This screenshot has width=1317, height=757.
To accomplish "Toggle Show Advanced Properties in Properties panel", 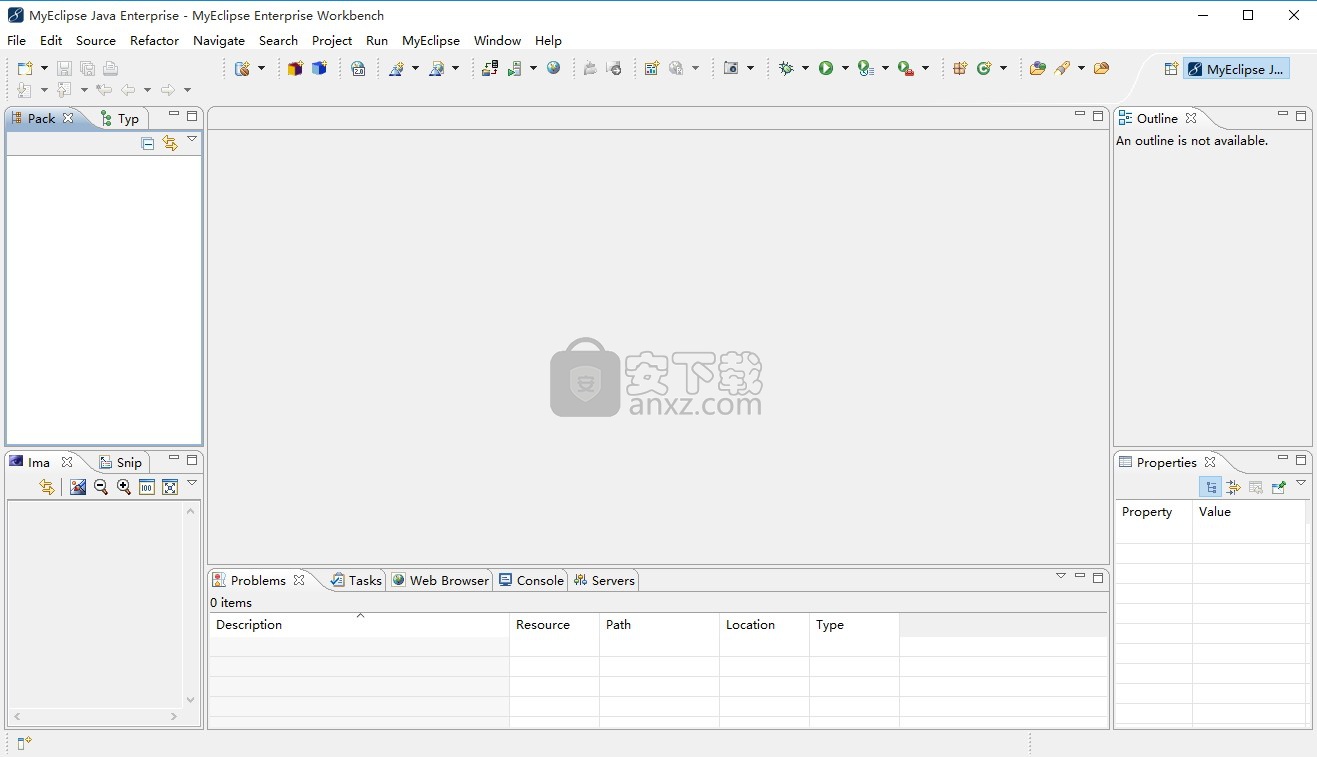I will (x=1234, y=487).
